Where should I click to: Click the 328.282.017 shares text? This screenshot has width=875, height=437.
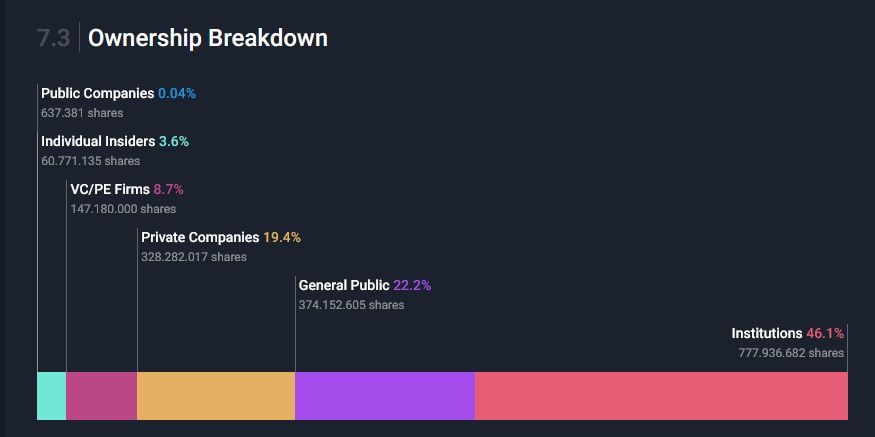click(x=194, y=257)
